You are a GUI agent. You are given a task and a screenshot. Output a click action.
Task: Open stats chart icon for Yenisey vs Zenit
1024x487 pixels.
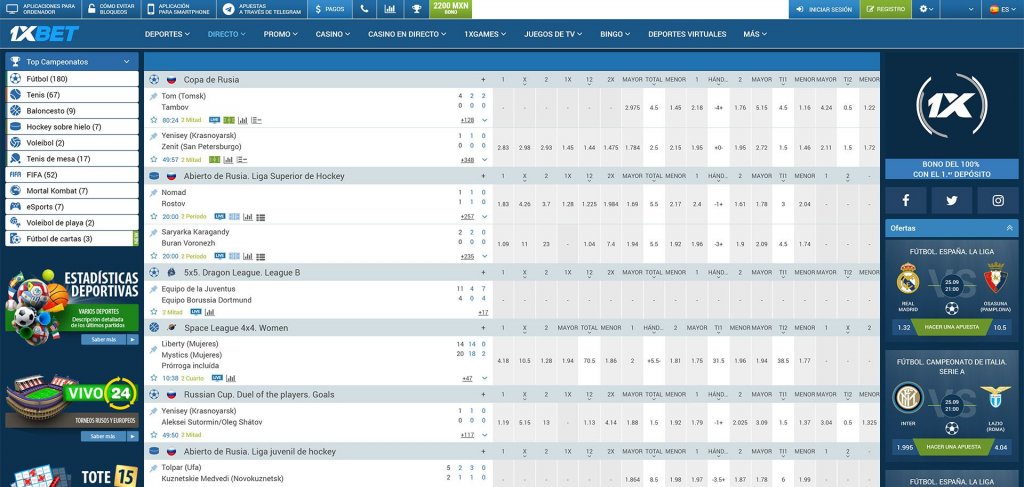pos(228,159)
